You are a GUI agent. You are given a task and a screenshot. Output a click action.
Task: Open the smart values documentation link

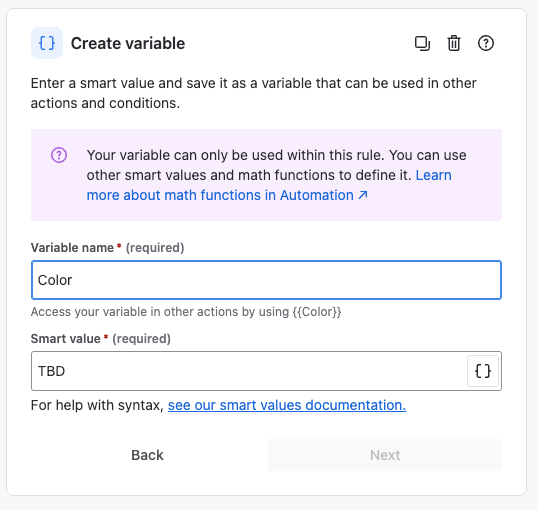tap(287, 405)
